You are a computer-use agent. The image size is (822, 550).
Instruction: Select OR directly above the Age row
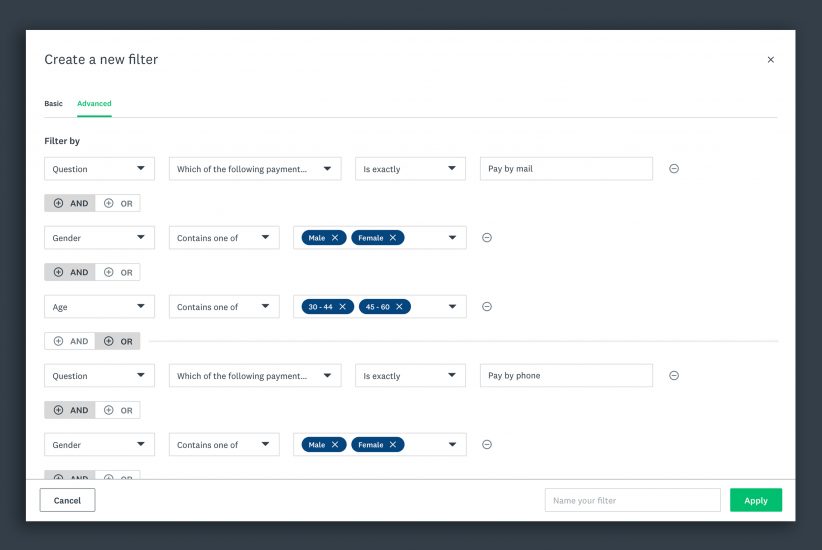coord(118,272)
